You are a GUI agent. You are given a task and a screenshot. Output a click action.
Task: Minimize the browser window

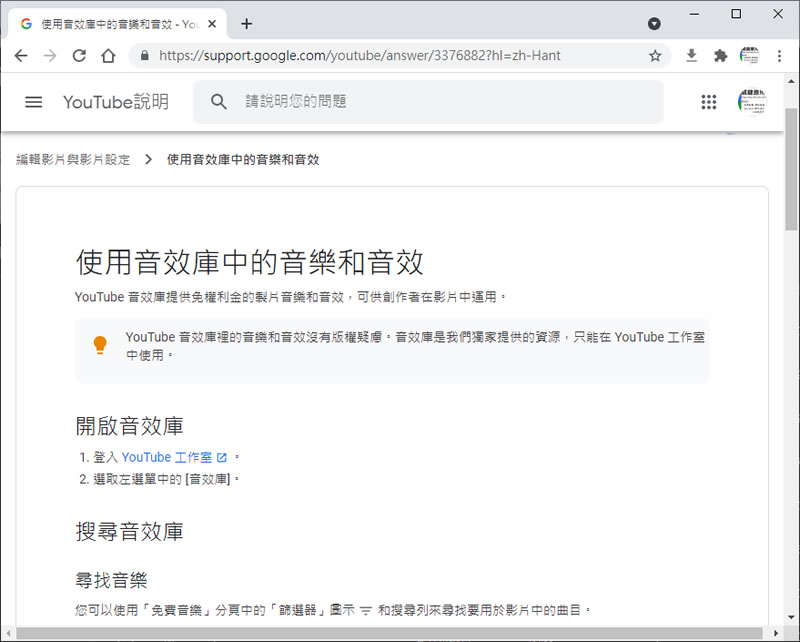[694, 14]
